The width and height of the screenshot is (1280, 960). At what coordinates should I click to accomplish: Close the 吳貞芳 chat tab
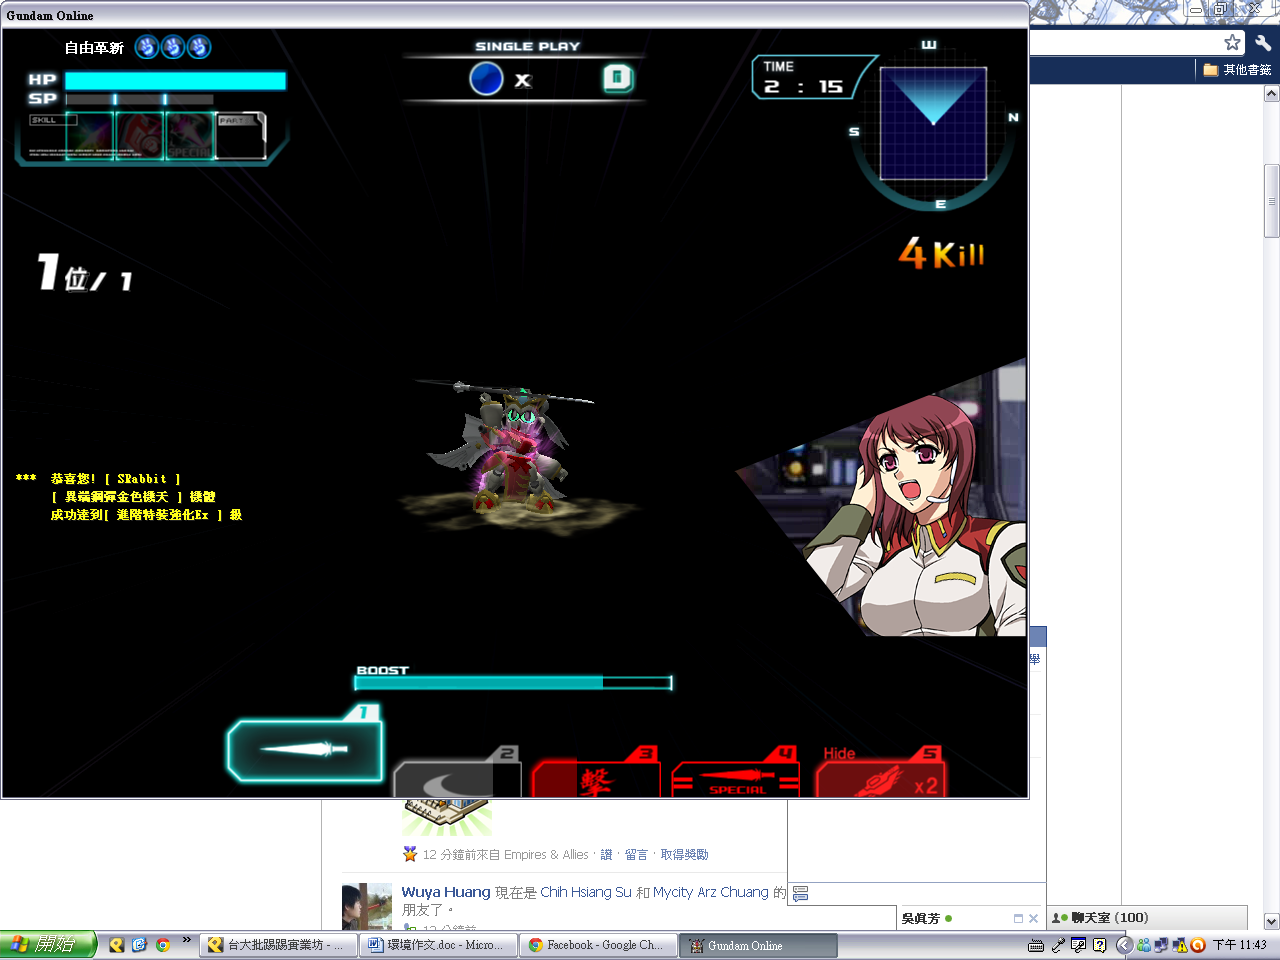[x=1033, y=918]
